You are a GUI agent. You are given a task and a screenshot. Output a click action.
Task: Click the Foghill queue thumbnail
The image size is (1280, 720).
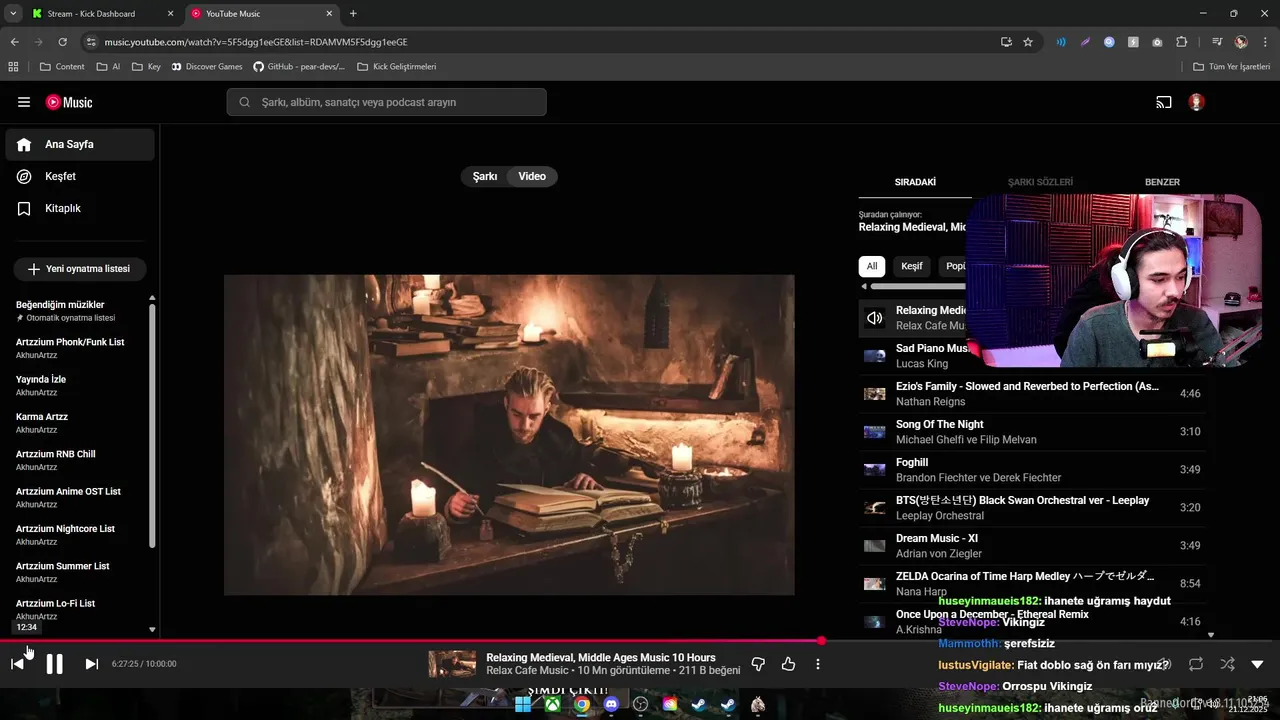point(875,470)
